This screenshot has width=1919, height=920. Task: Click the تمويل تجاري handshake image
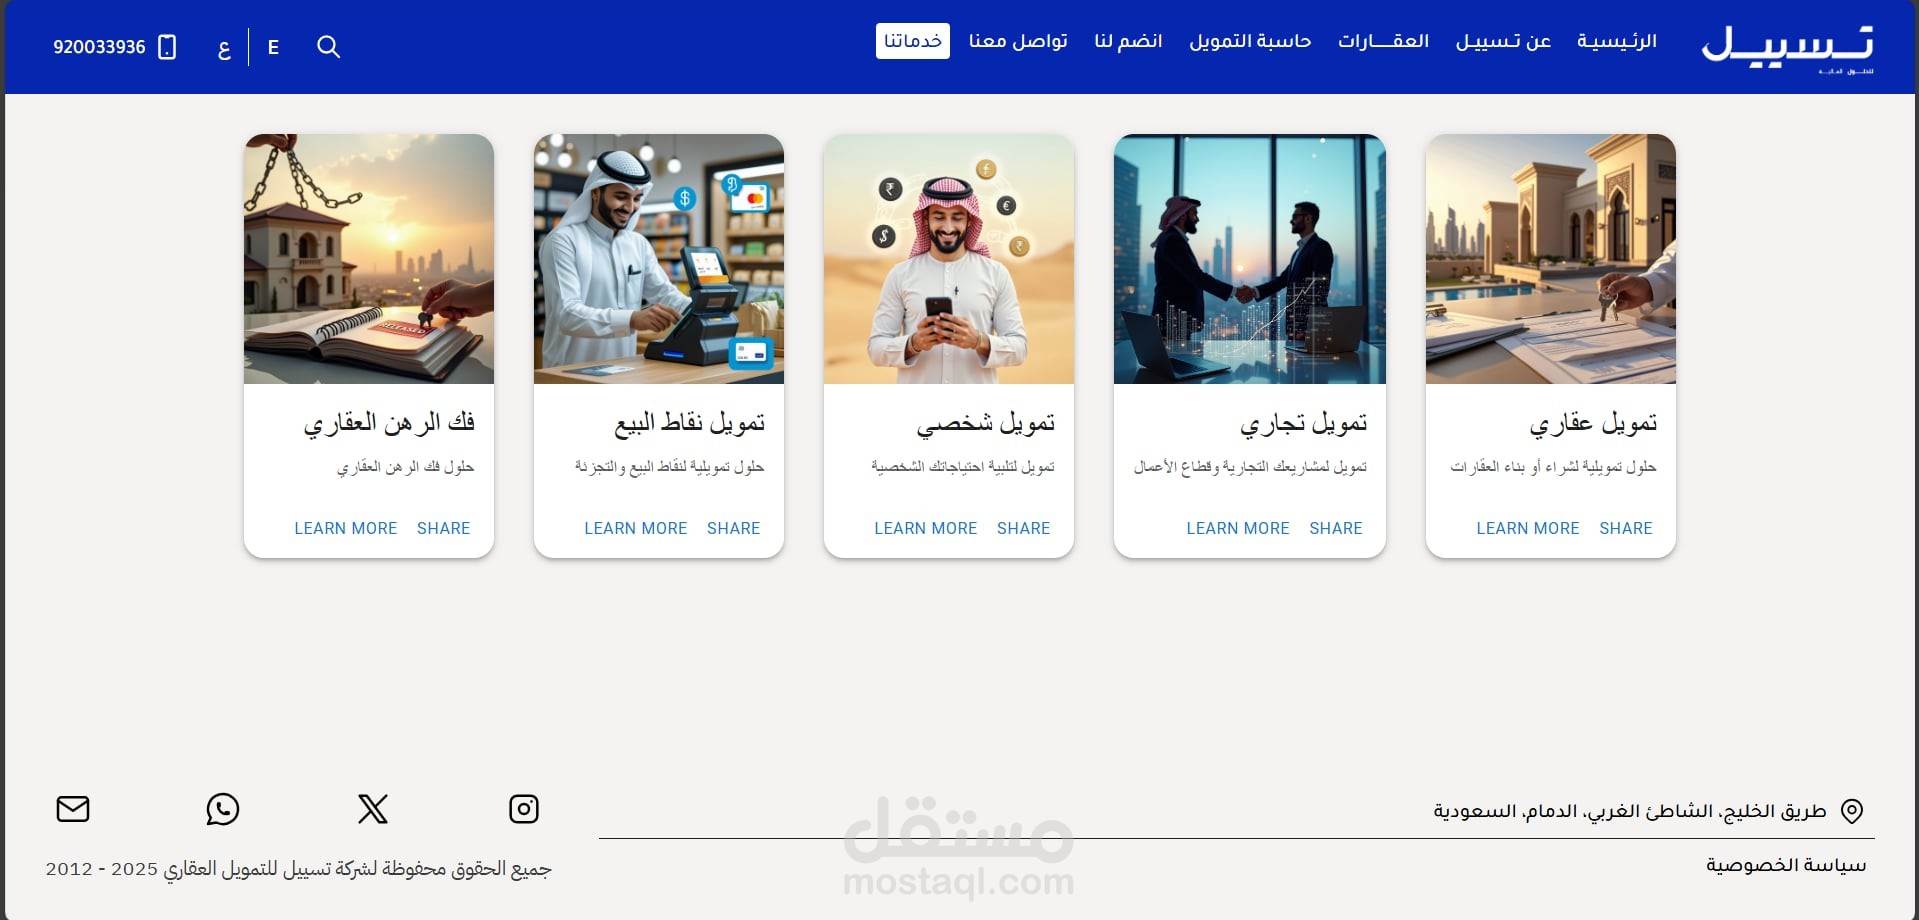(x=1250, y=259)
